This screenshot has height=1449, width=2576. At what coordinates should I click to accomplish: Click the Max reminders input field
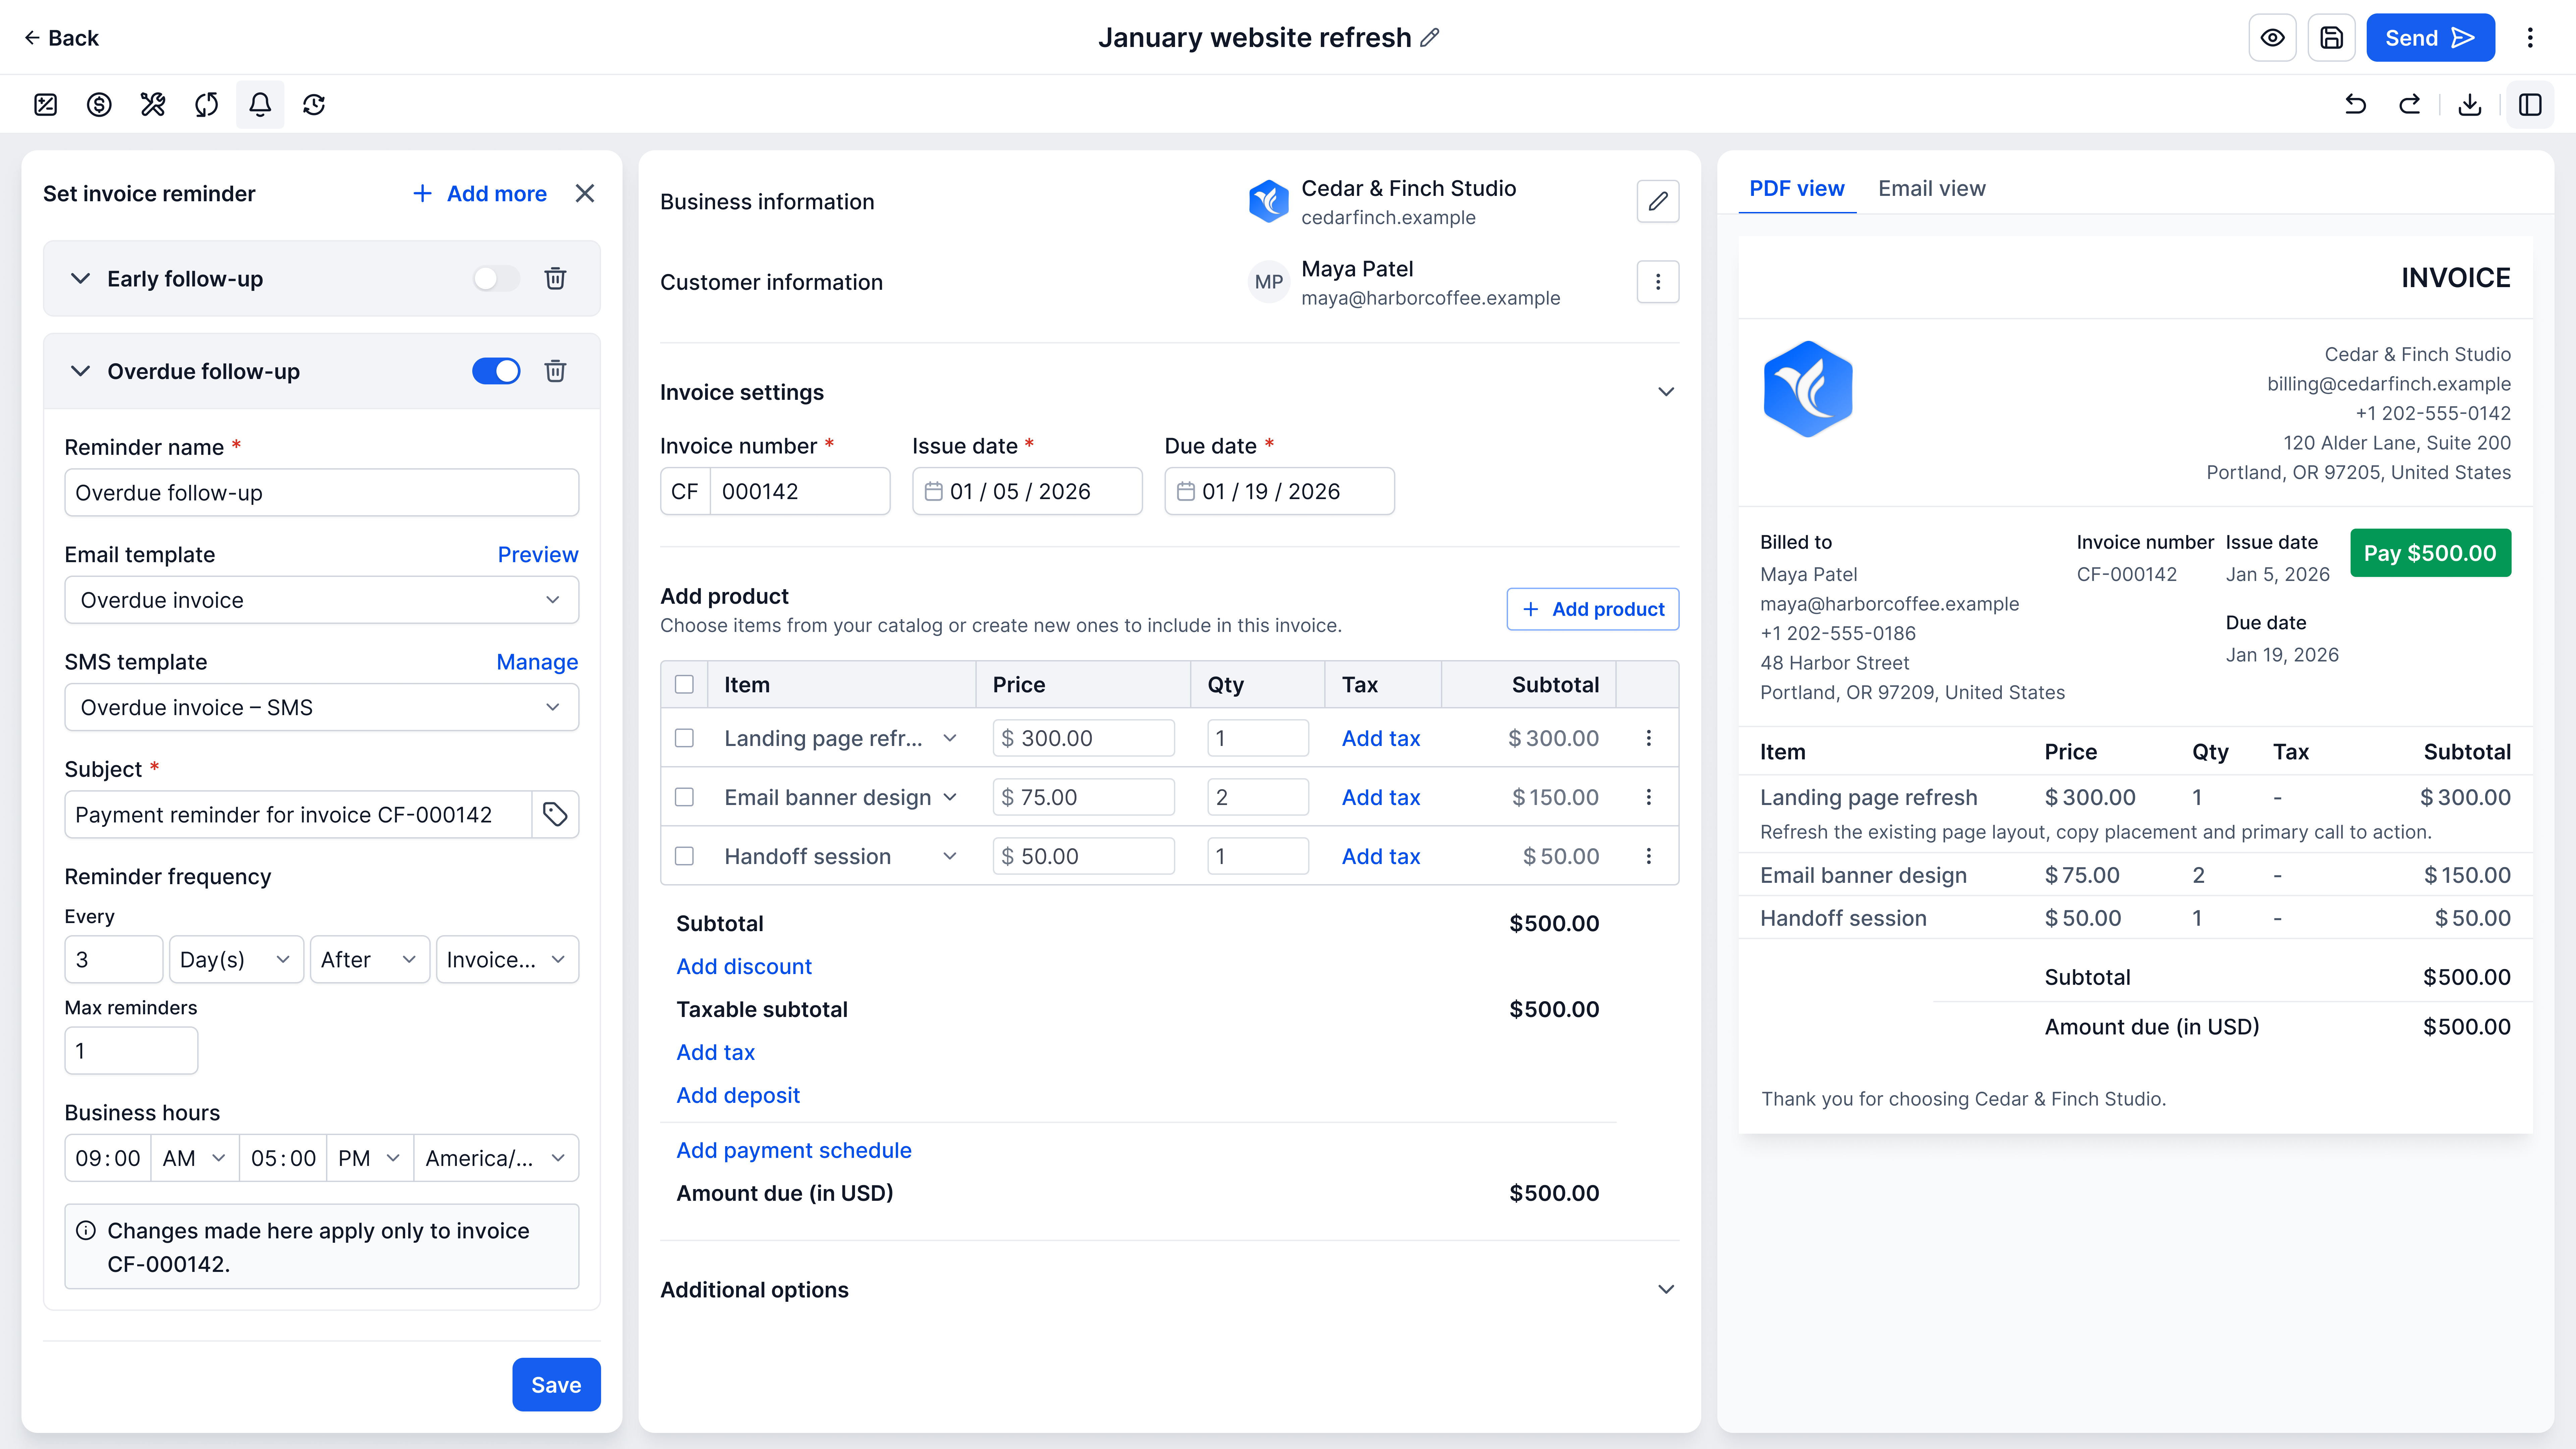click(x=131, y=1051)
